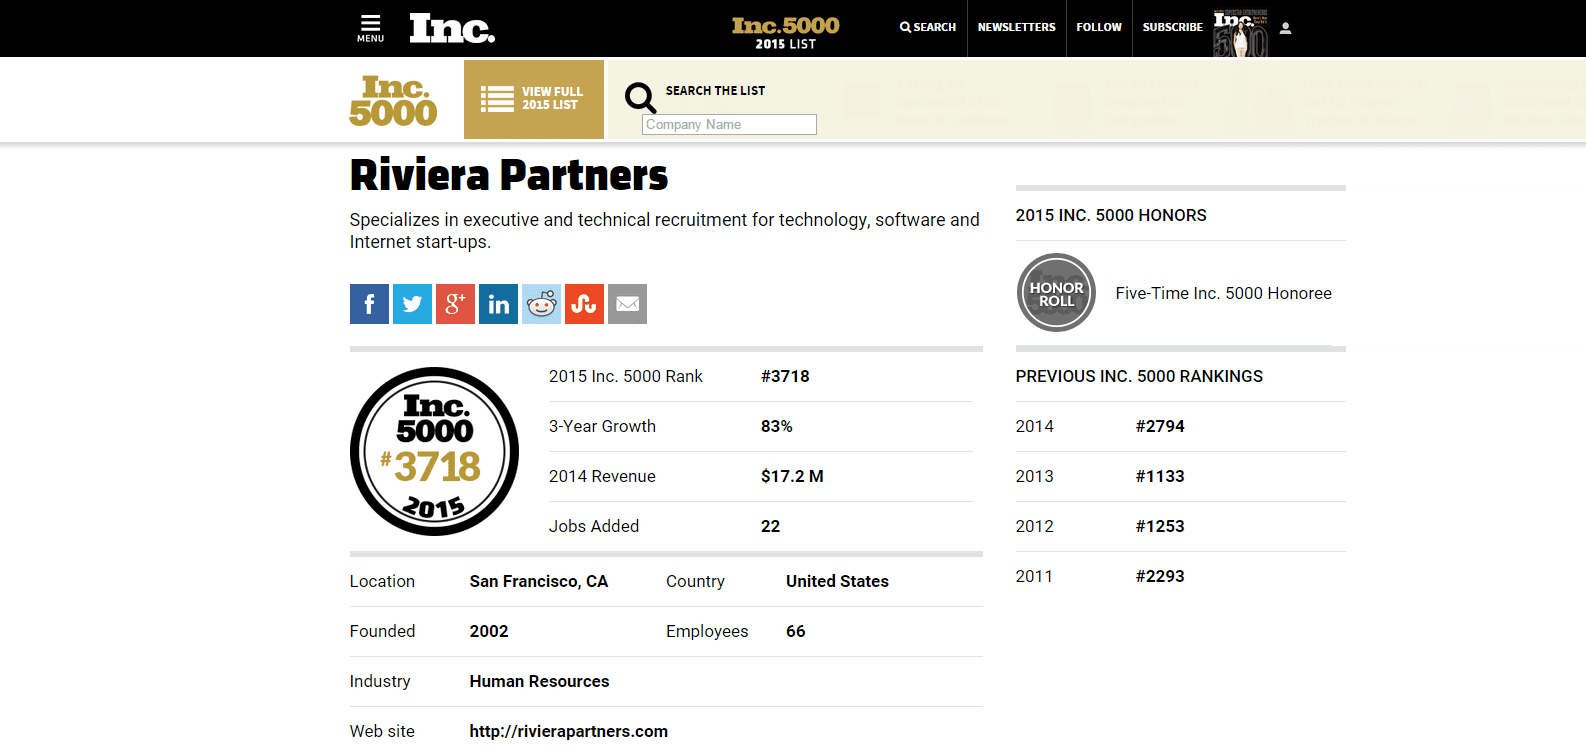Share the page via email icon
Image resolution: width=1586 pixels, height=747 pixels.
click(627, 304)
